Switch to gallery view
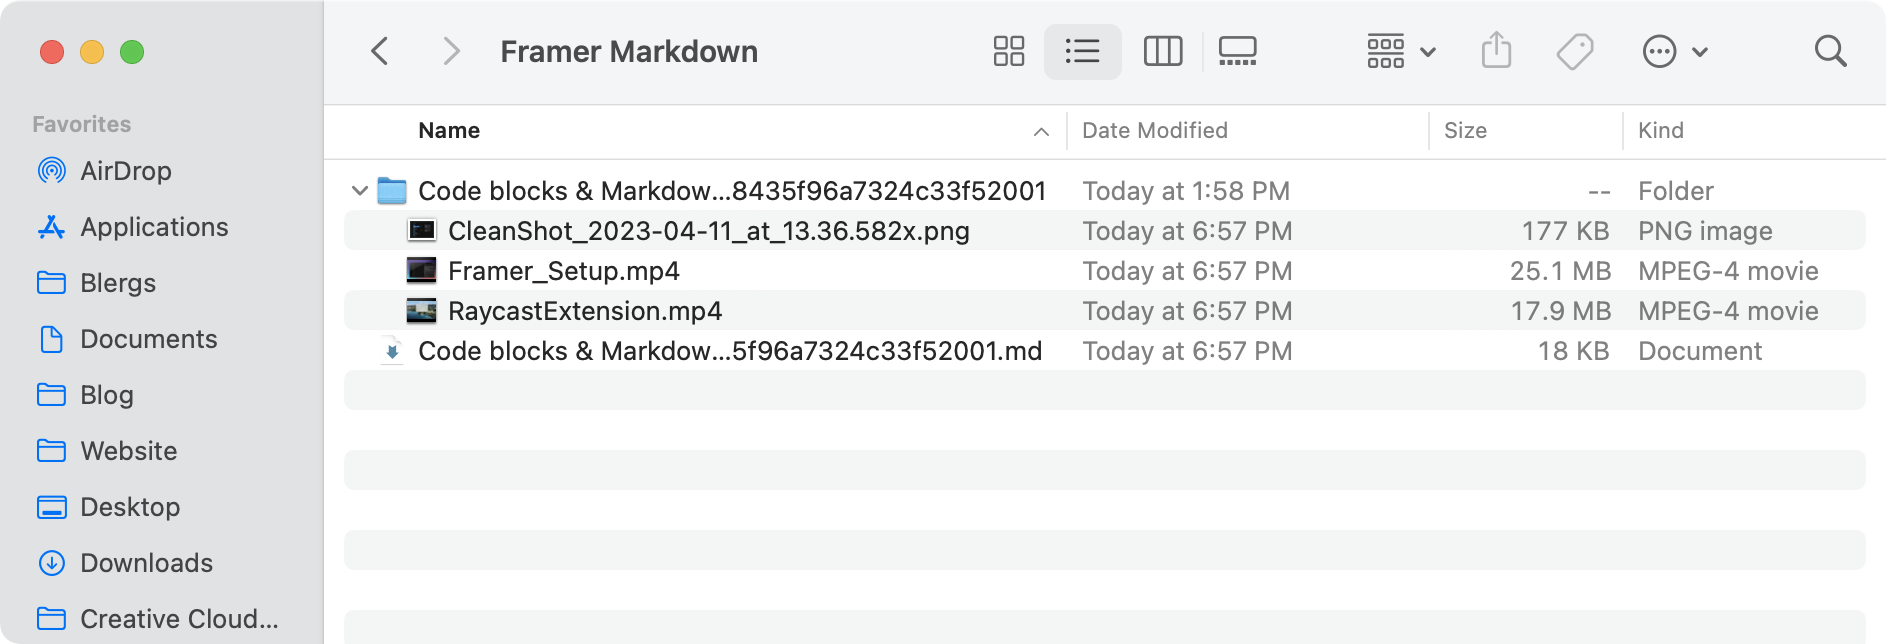 click(1237, 51)
